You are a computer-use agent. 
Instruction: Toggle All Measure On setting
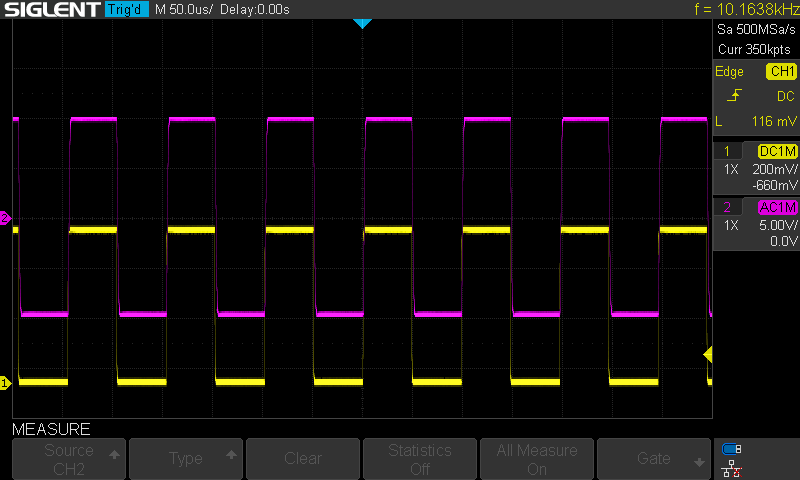[x=537, y=459]
